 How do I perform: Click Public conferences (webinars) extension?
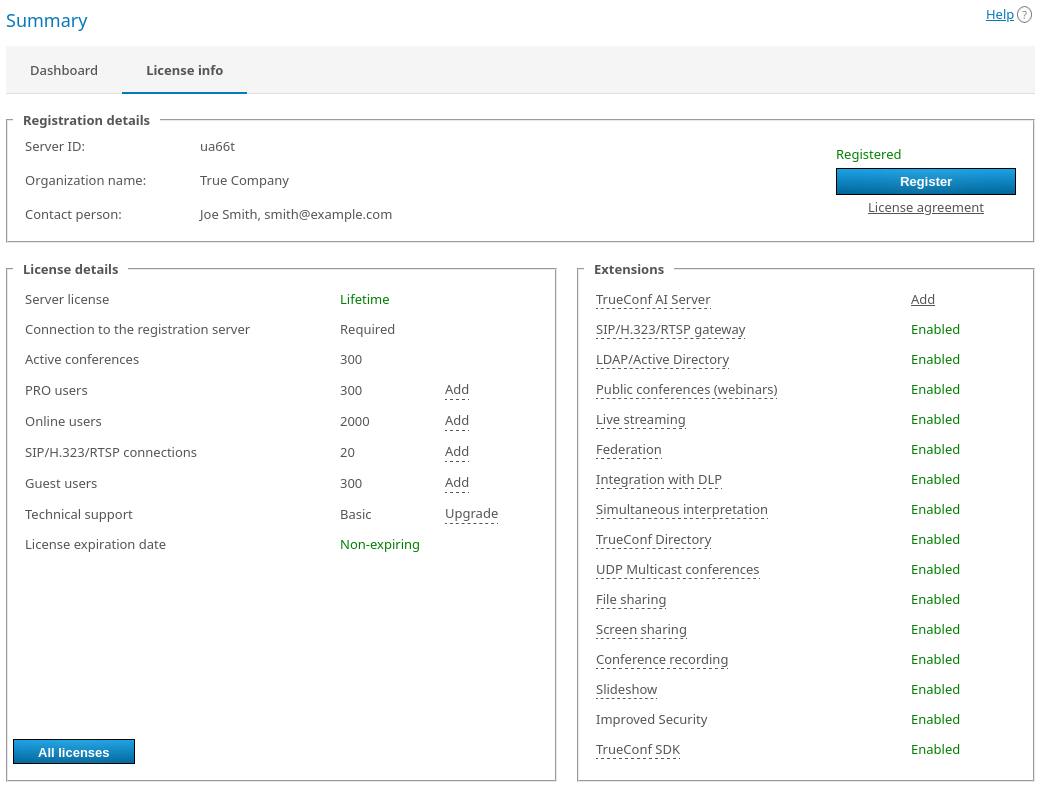[686, 390]
